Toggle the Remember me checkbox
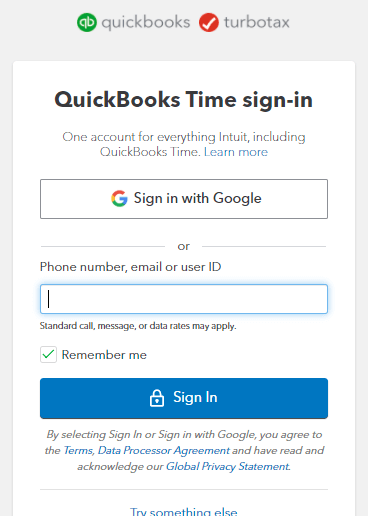Screen dimensions: 368x516 48,354
